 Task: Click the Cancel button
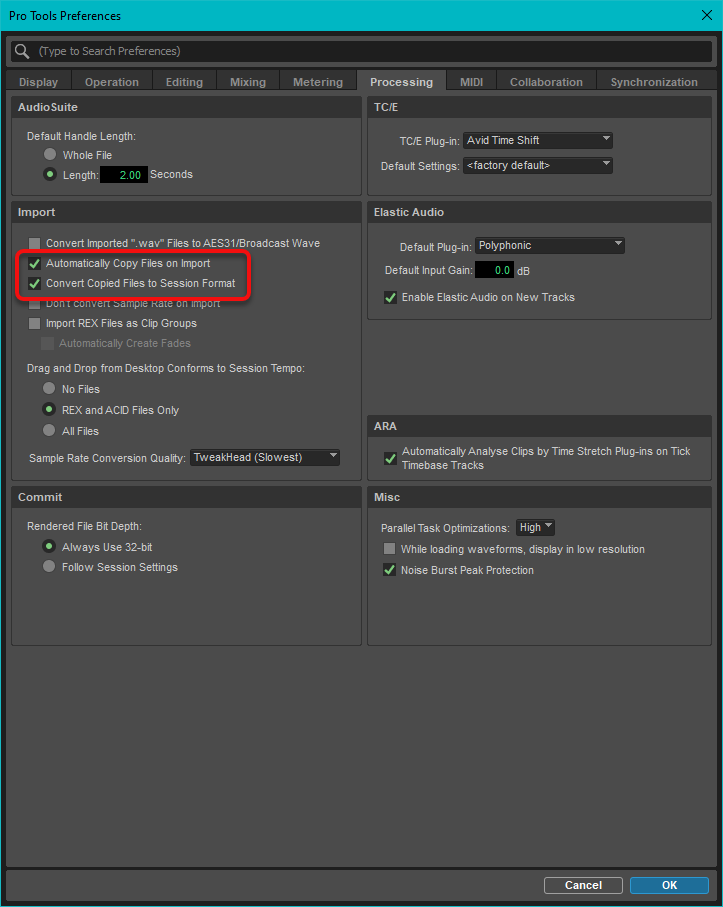[583, 885]
